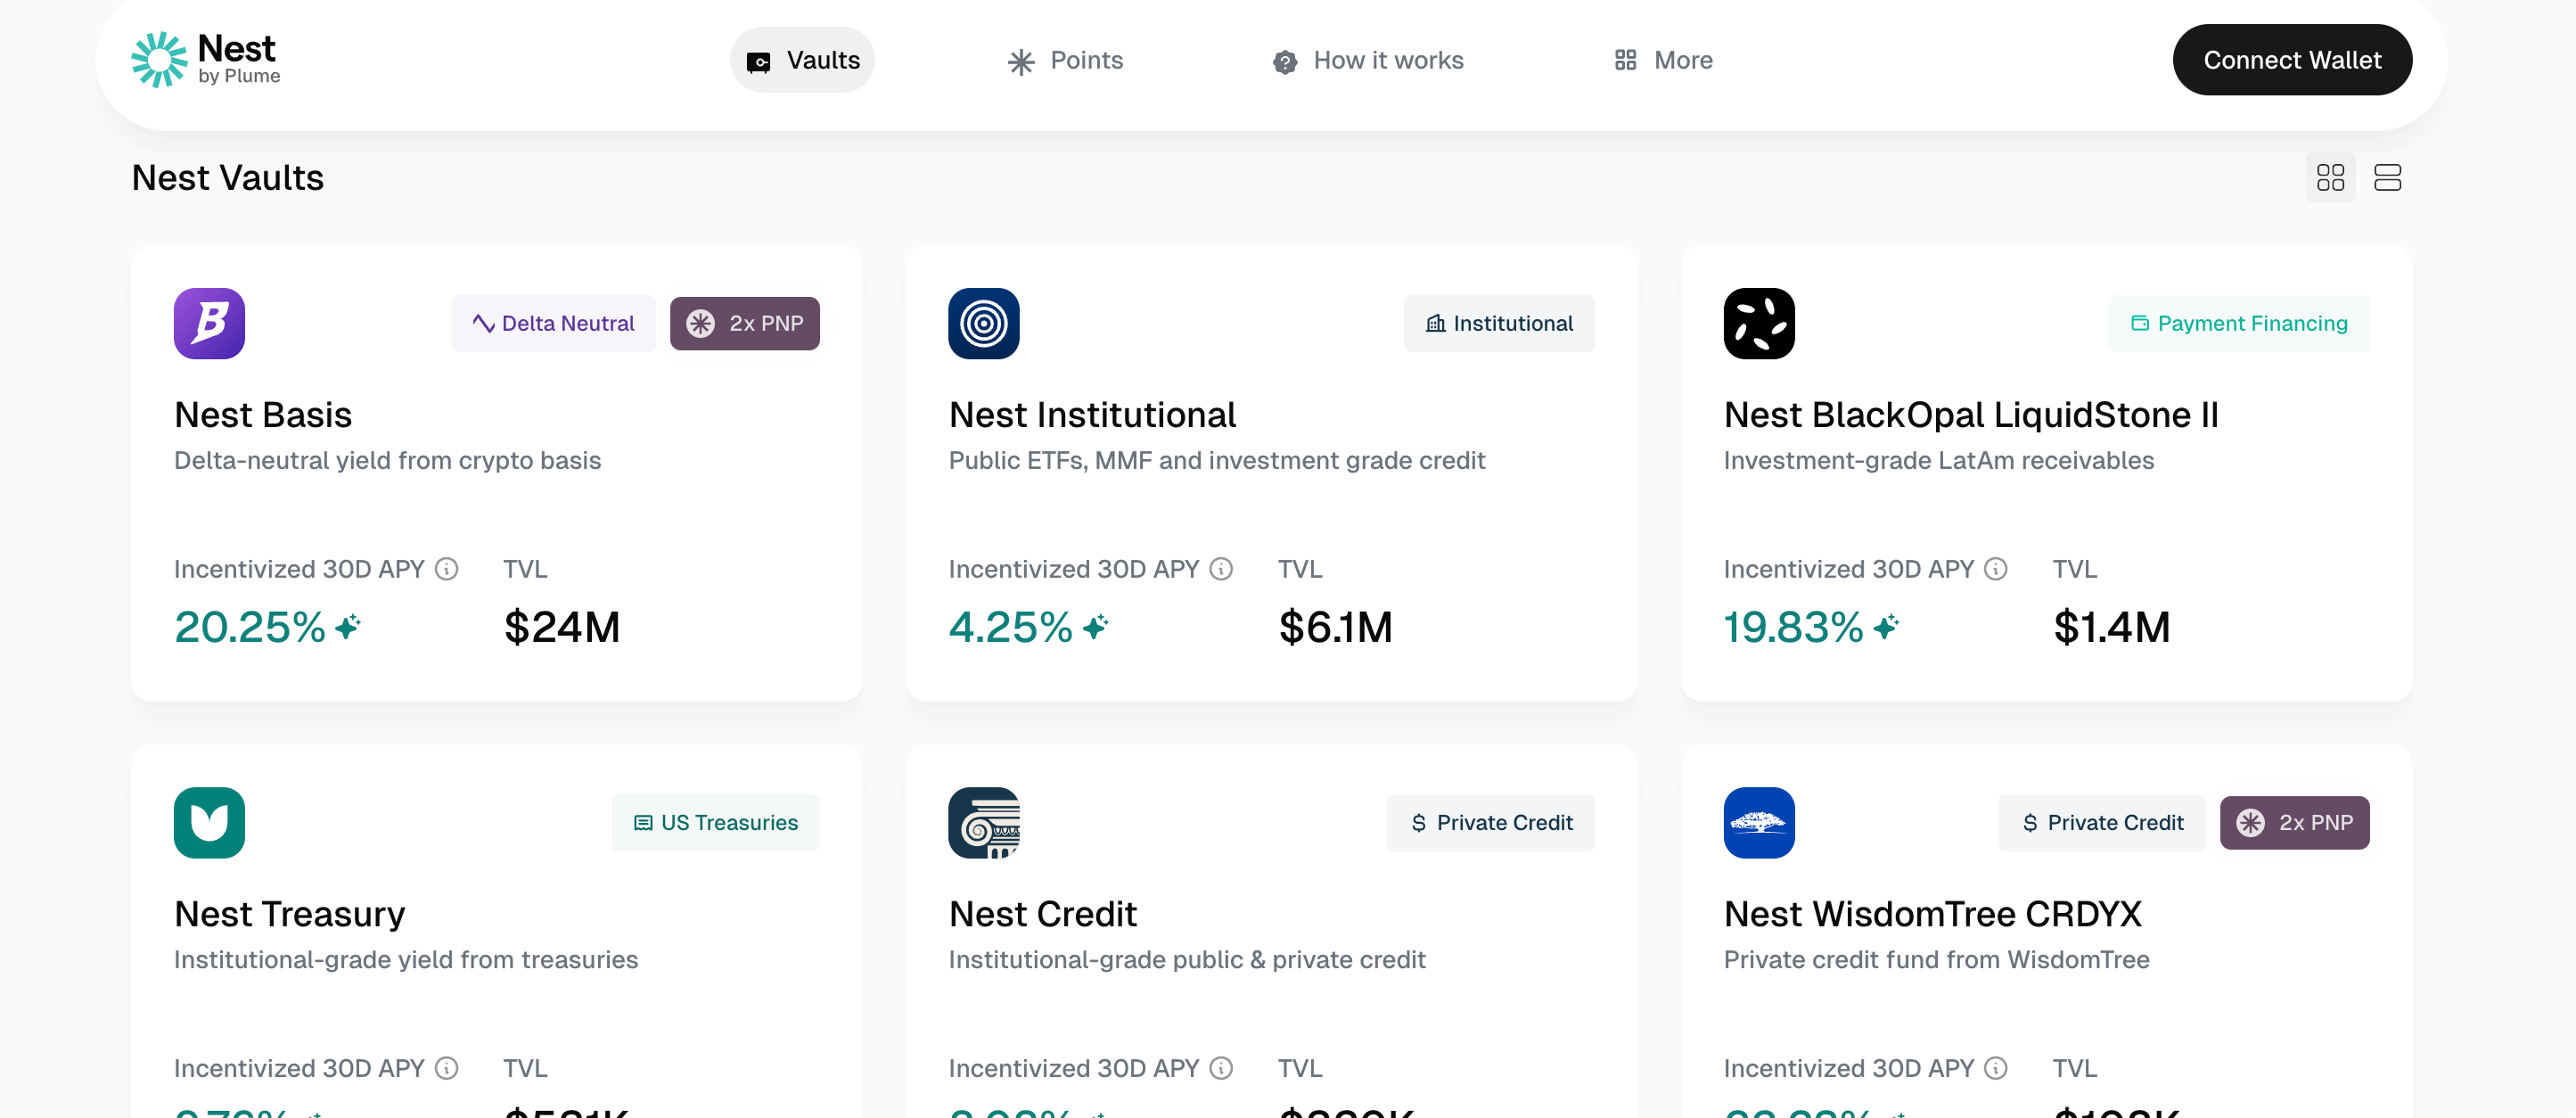Open the Nest Treasury vault title

pos(289,913)
